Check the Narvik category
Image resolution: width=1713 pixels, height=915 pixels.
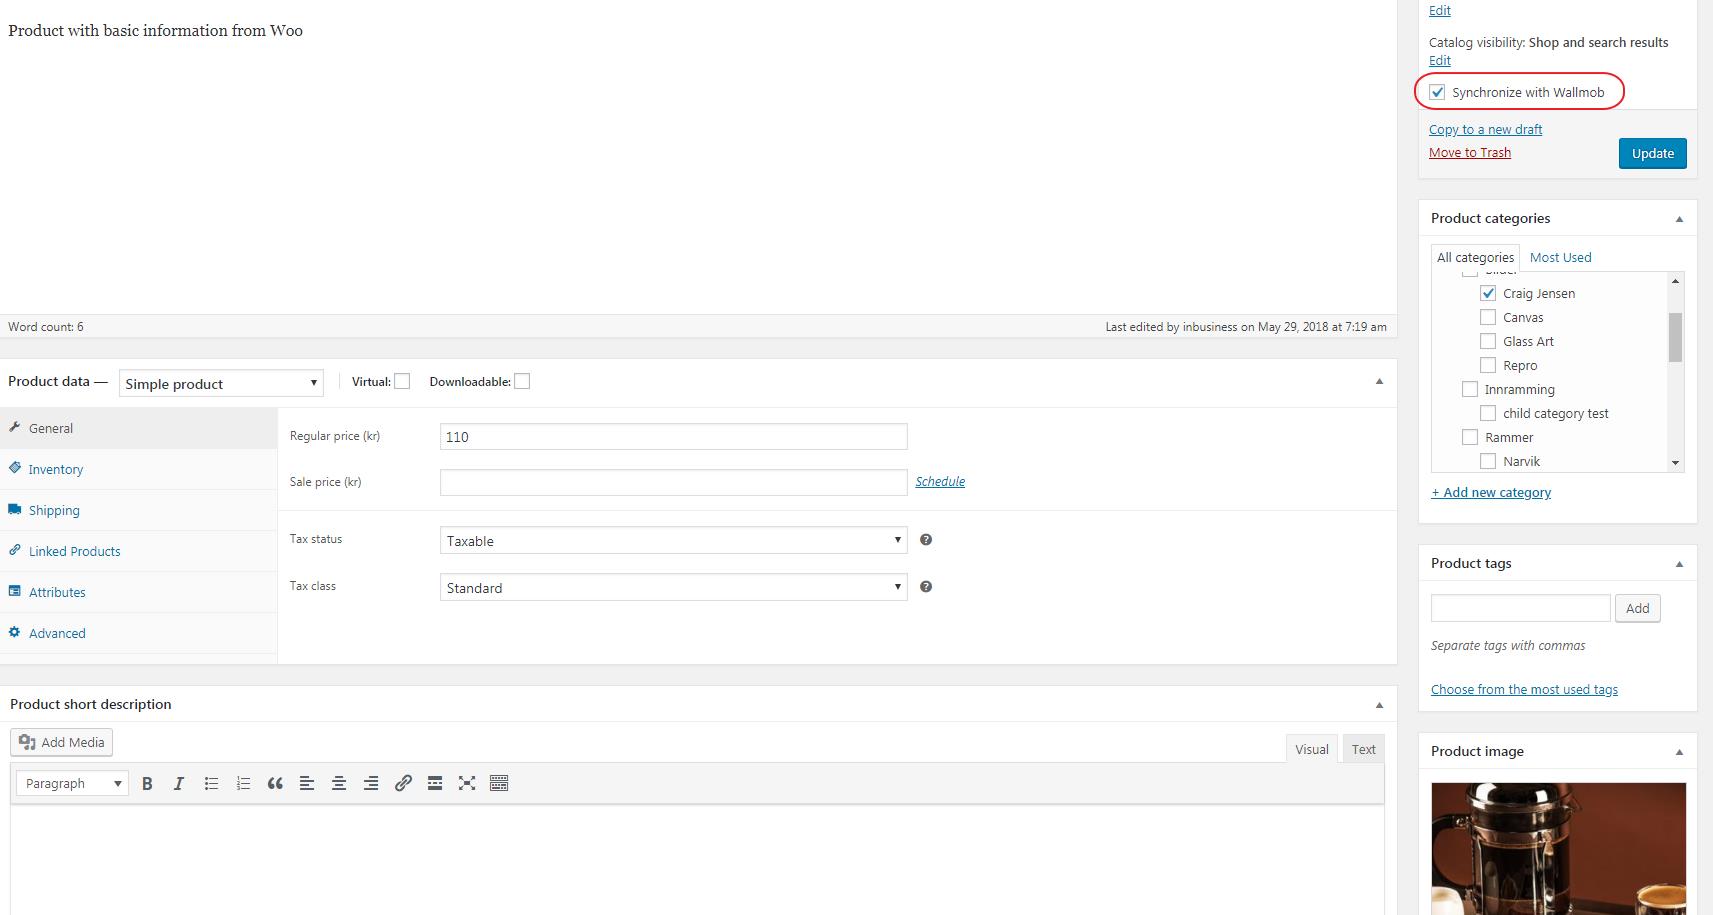pos(1488,461)
